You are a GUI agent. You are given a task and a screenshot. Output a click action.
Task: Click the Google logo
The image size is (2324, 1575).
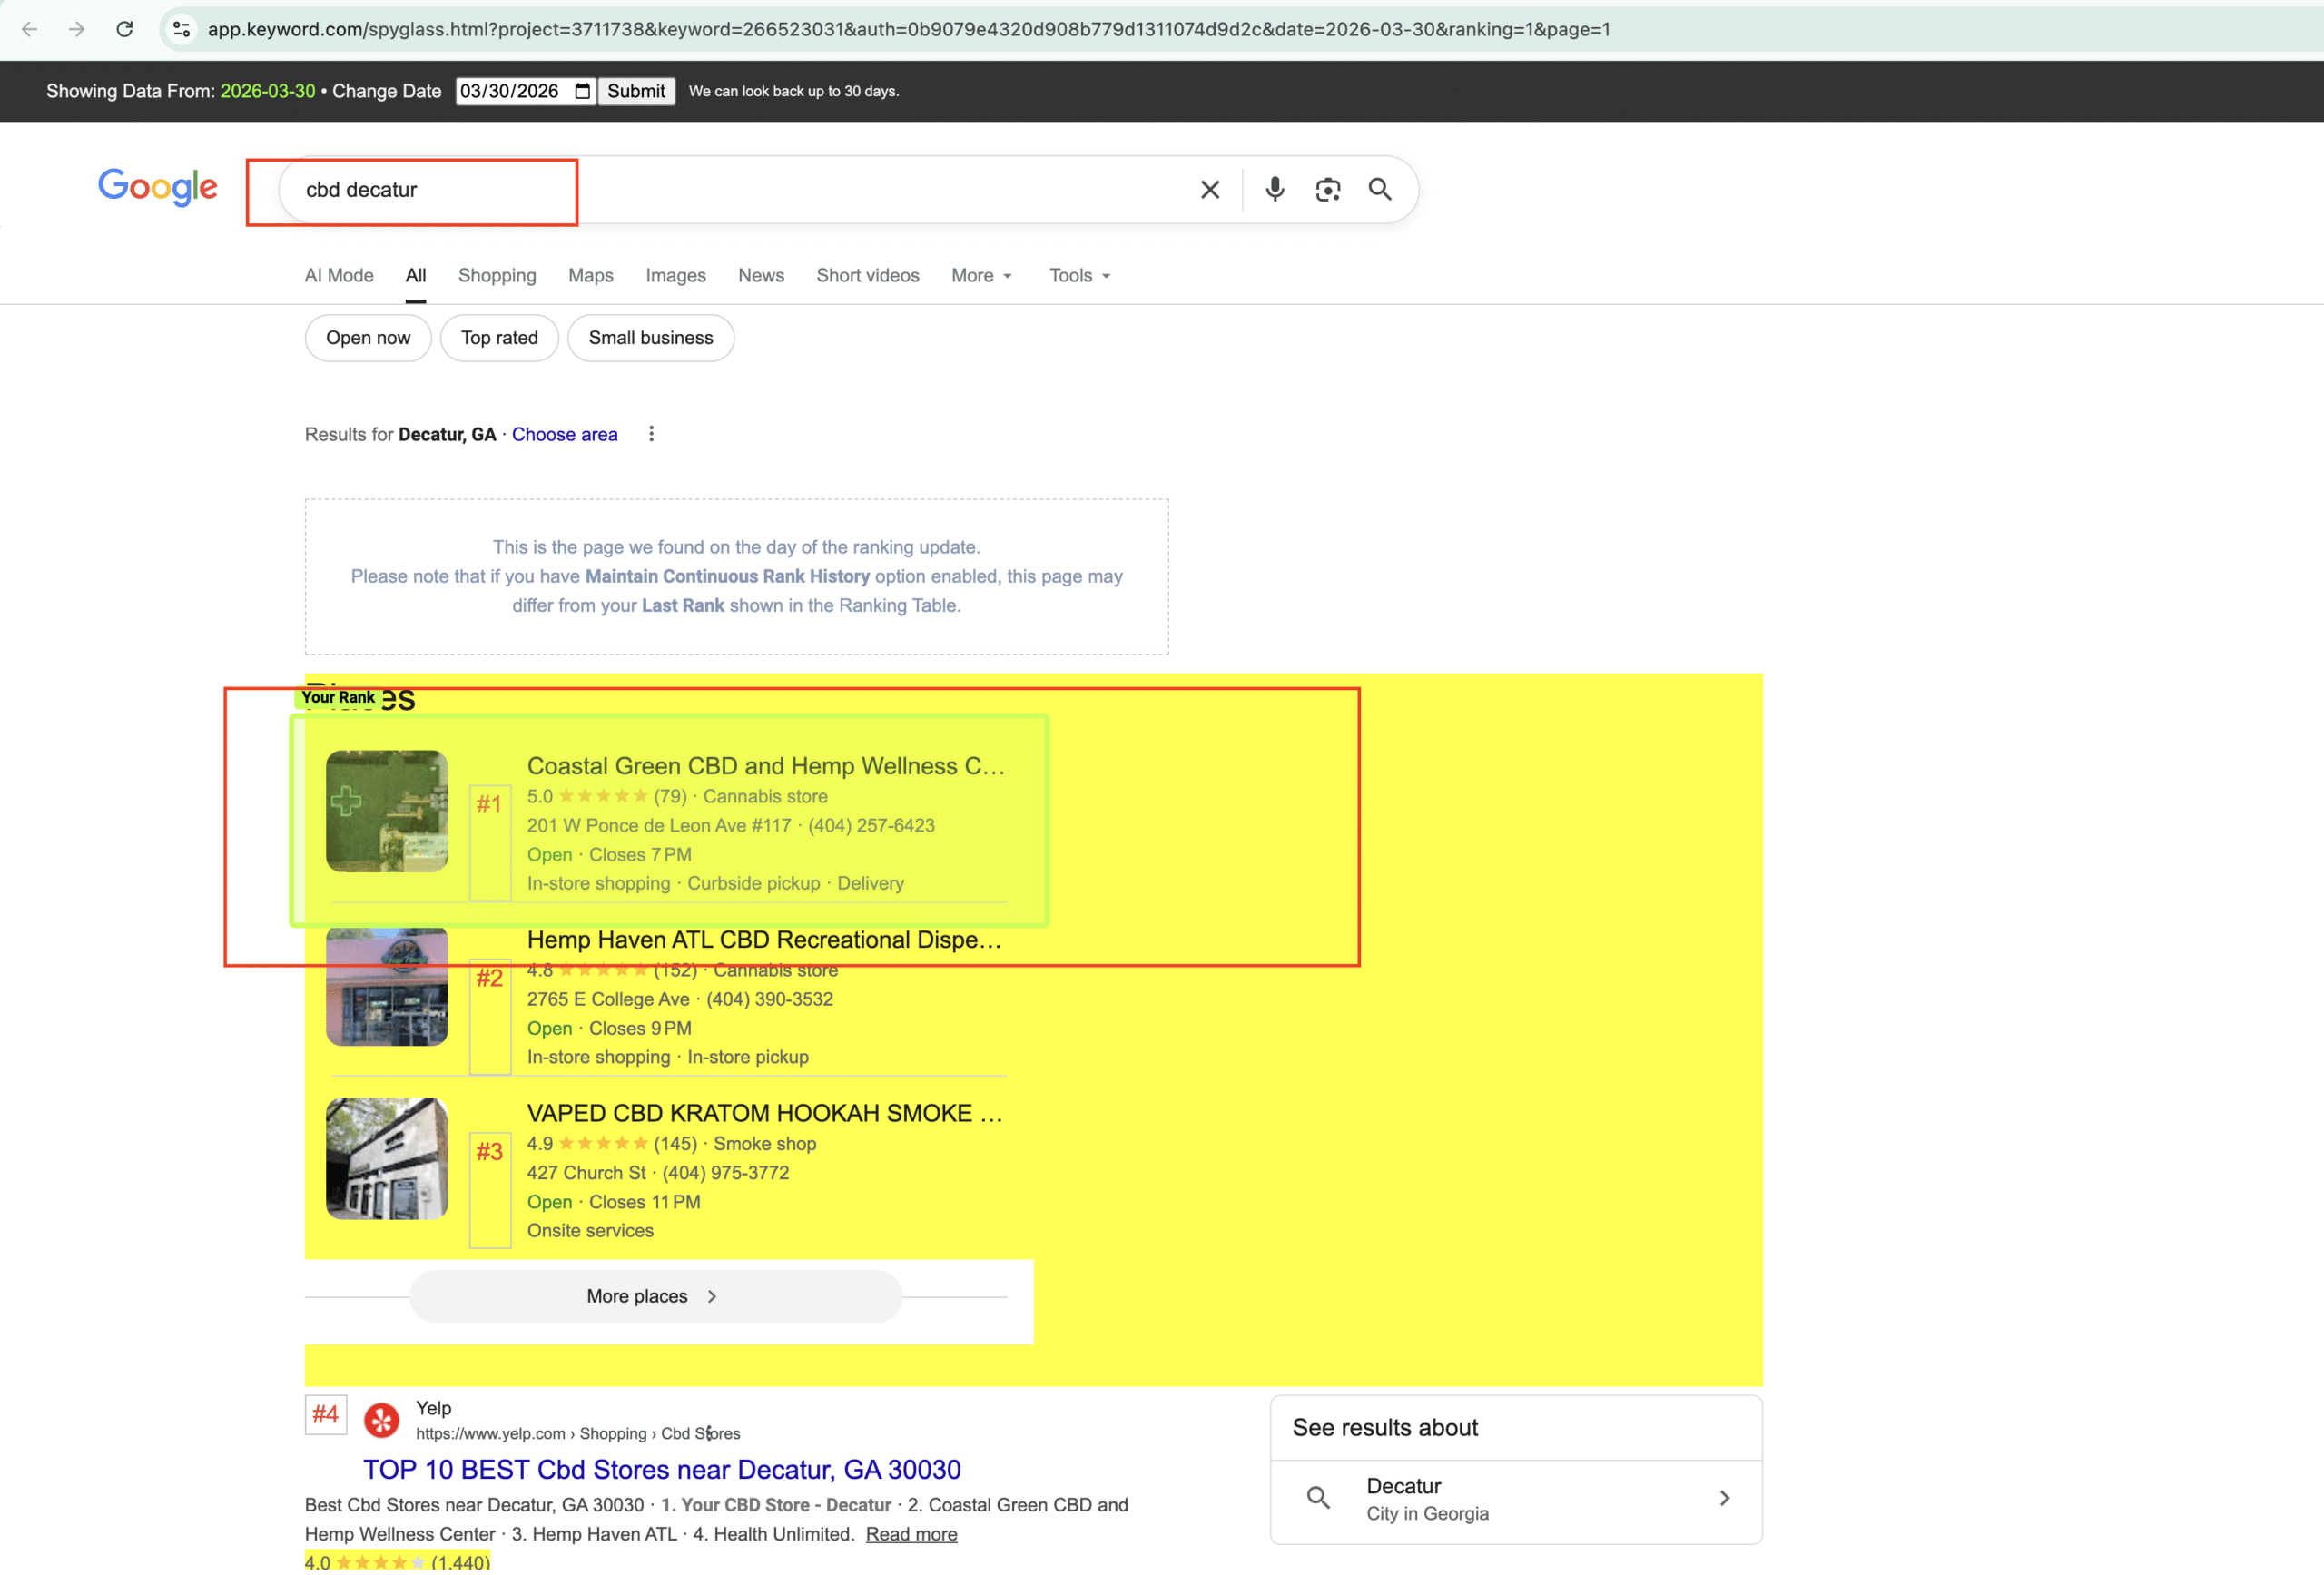pos(158,187)
